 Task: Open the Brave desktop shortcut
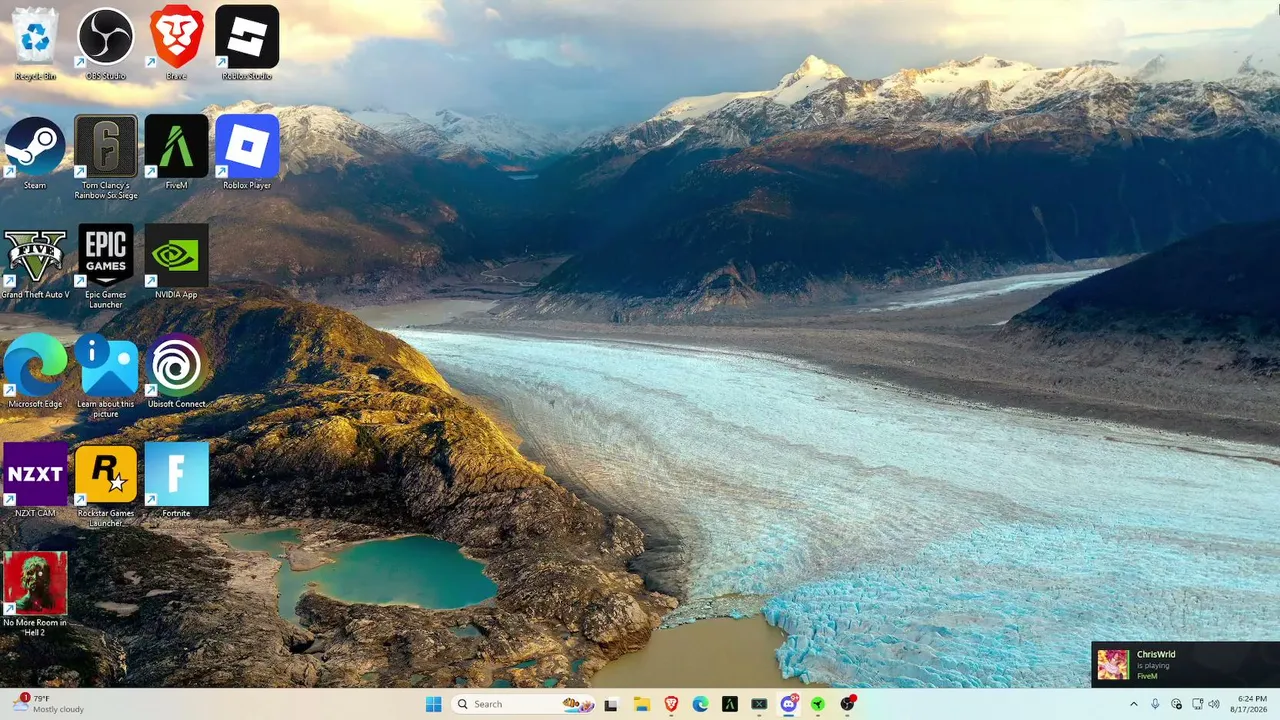[x=176, y=43]
